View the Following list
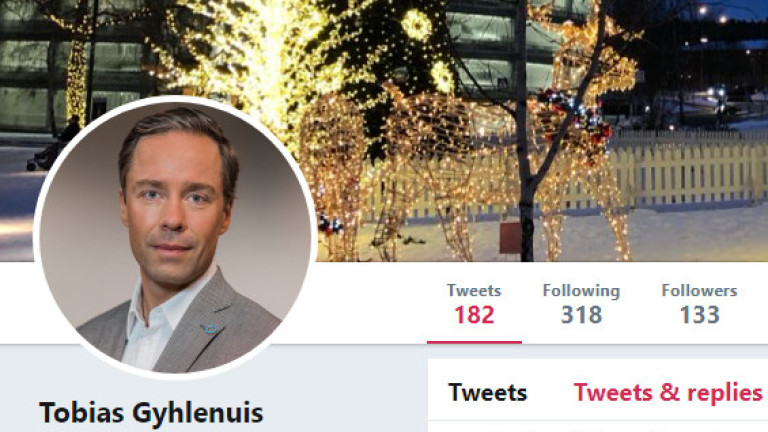The width and height of the screenshot is (768, 432). click(x=581, y=305)
